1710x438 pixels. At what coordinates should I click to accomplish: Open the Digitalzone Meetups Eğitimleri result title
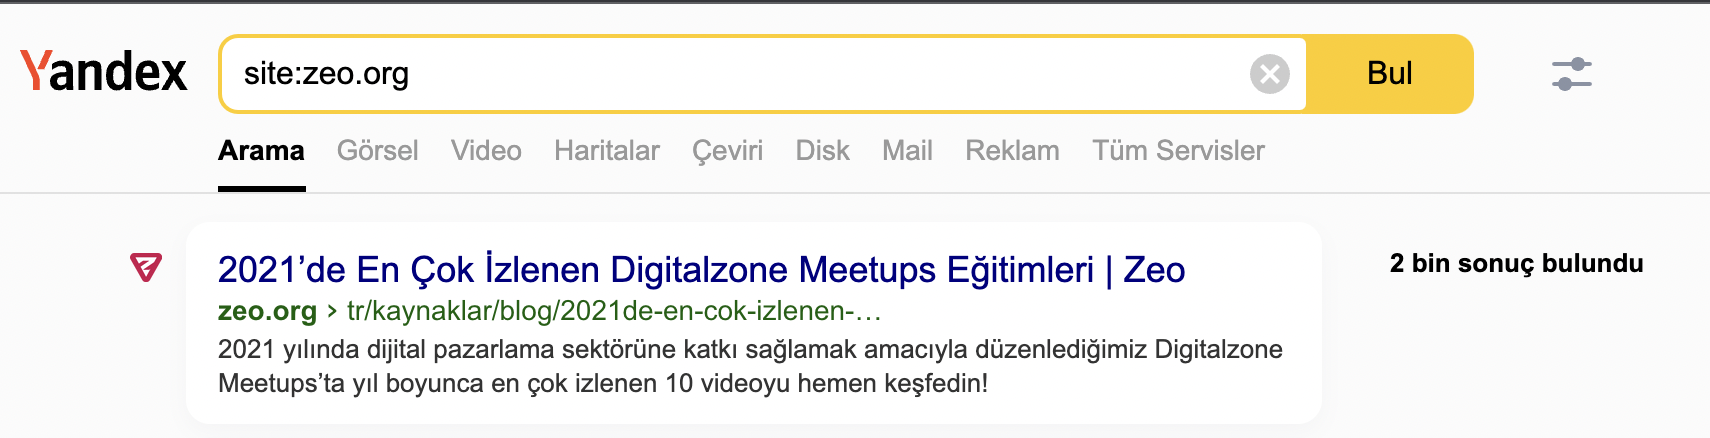point(701,270)
